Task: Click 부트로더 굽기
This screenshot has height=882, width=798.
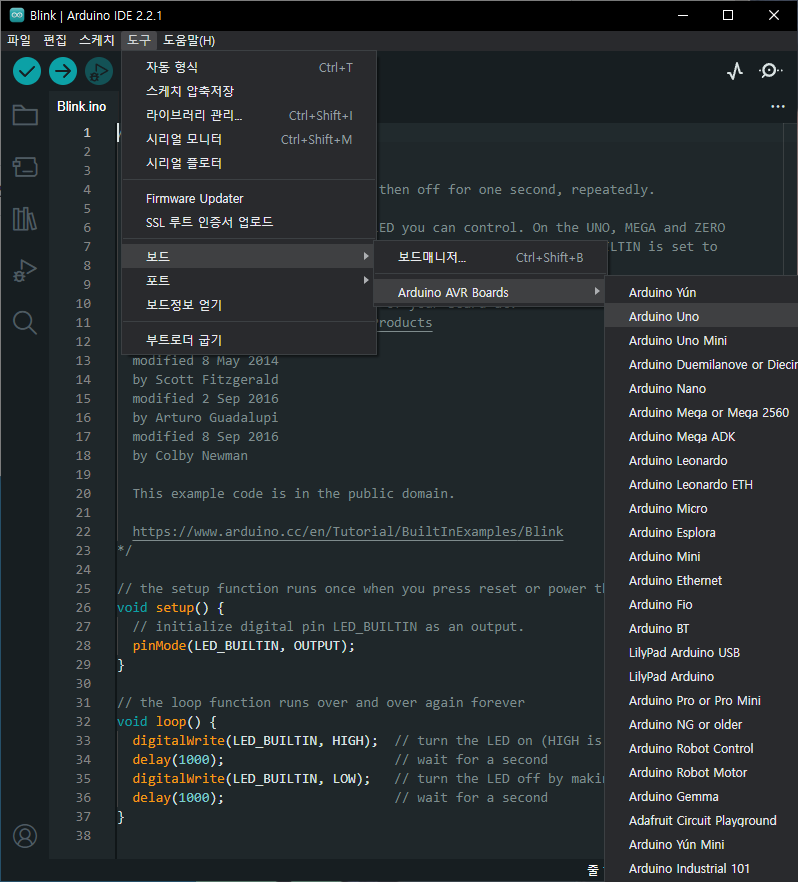Action: pyautogui.click(x=249, y=340)
